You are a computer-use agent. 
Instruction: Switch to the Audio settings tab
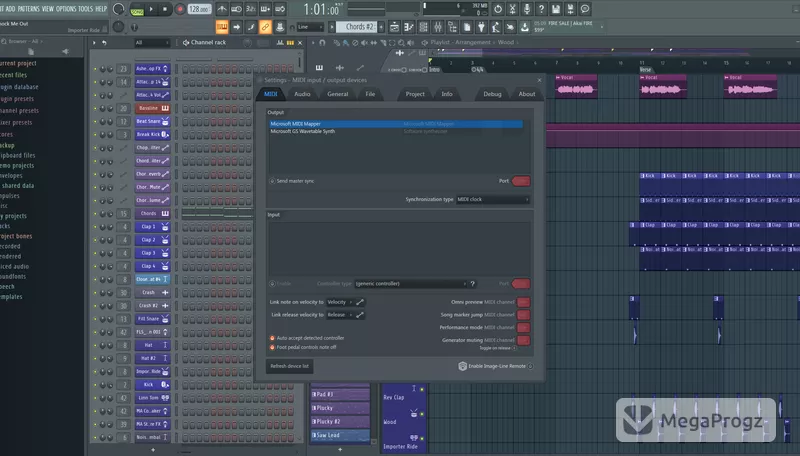pyautogui.click(x=302, y=94)
